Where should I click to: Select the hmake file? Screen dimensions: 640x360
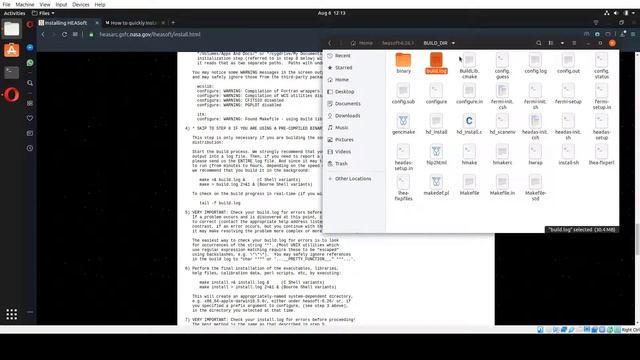tap(469, 155)
